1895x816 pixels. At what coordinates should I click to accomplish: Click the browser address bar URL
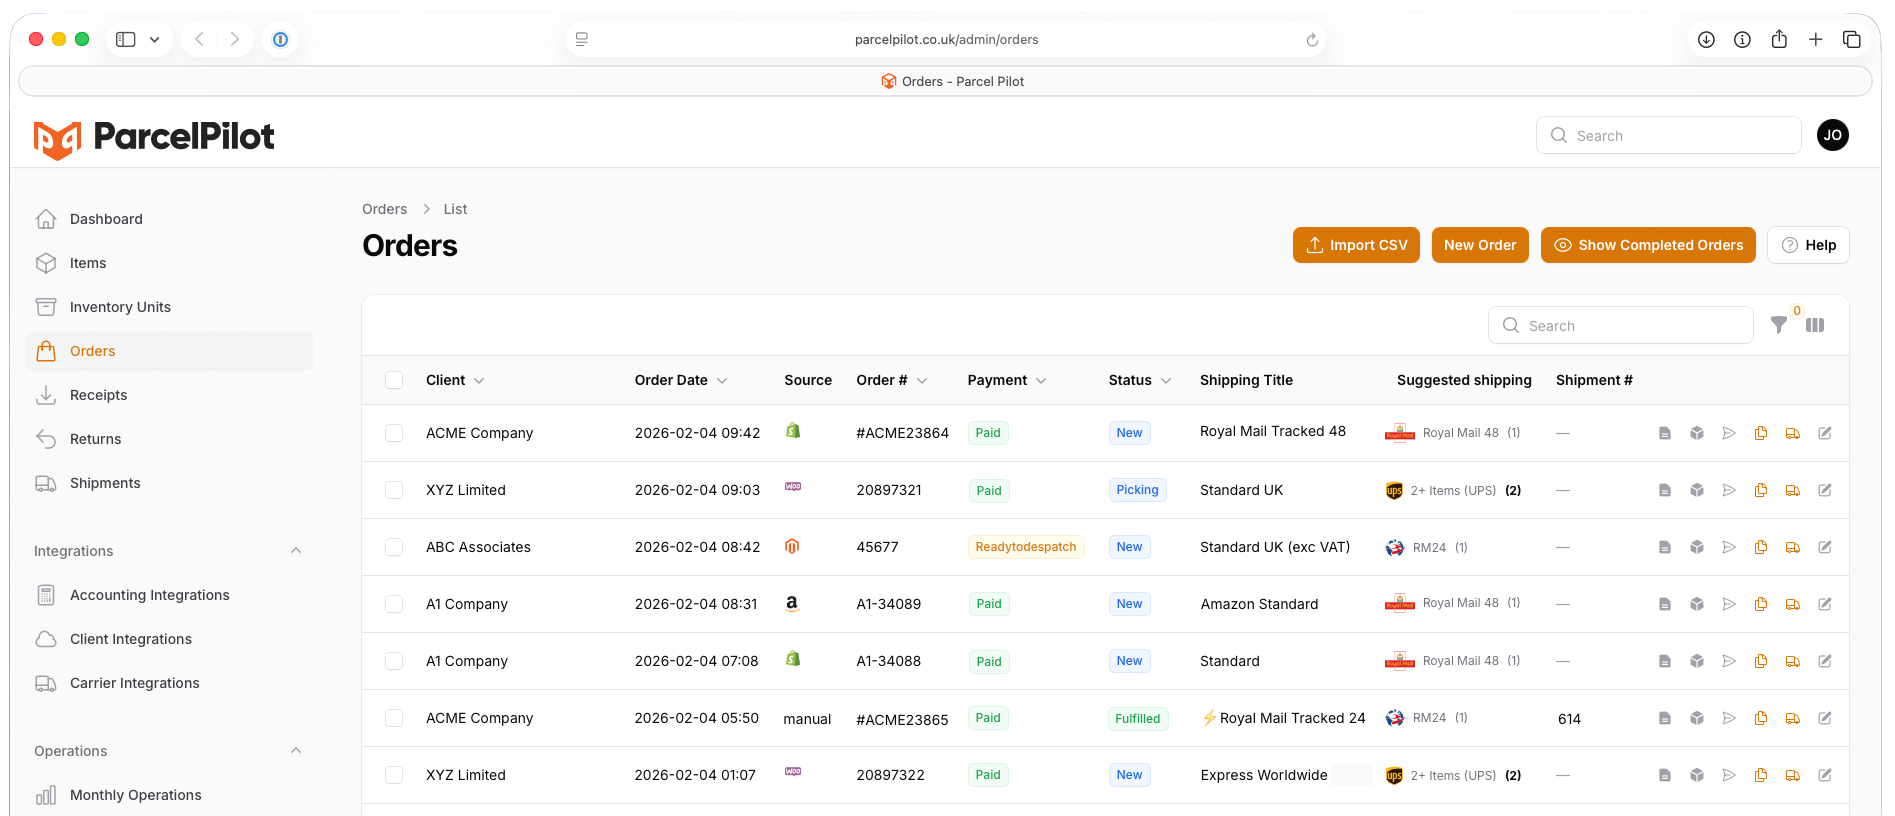(x=946, y=40)
